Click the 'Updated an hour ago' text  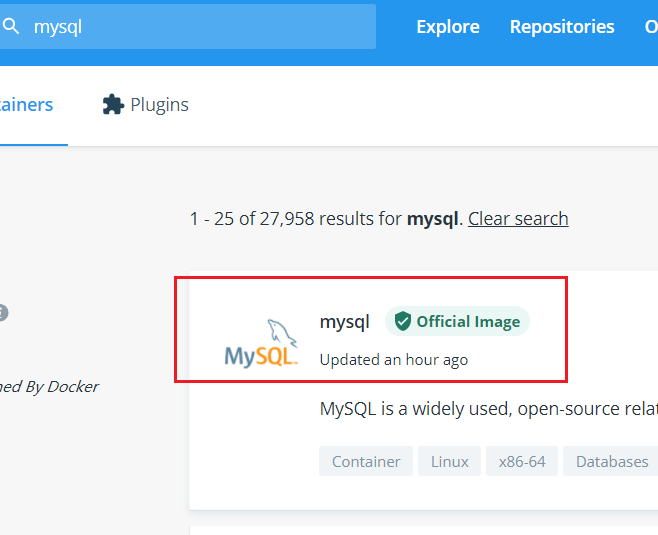pyautogui.click(x=394, y=360)
